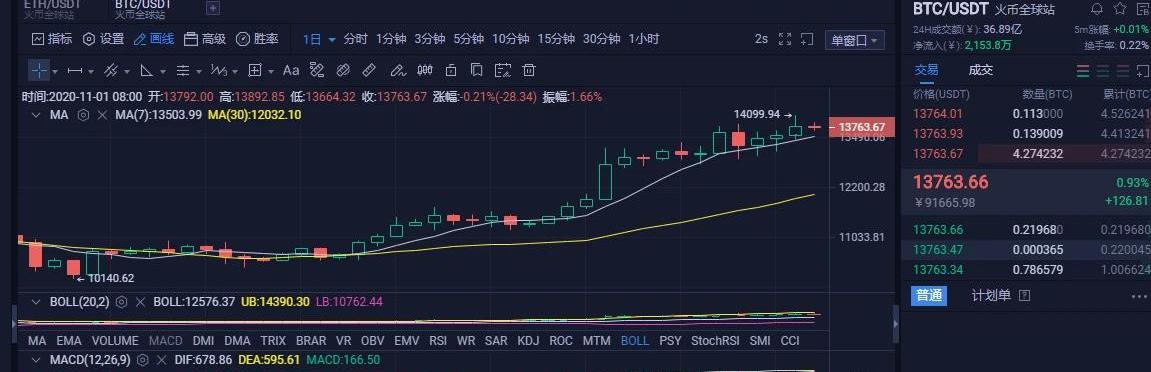
Task: Show only sell orders in order book
Action: coord(1124,71)
